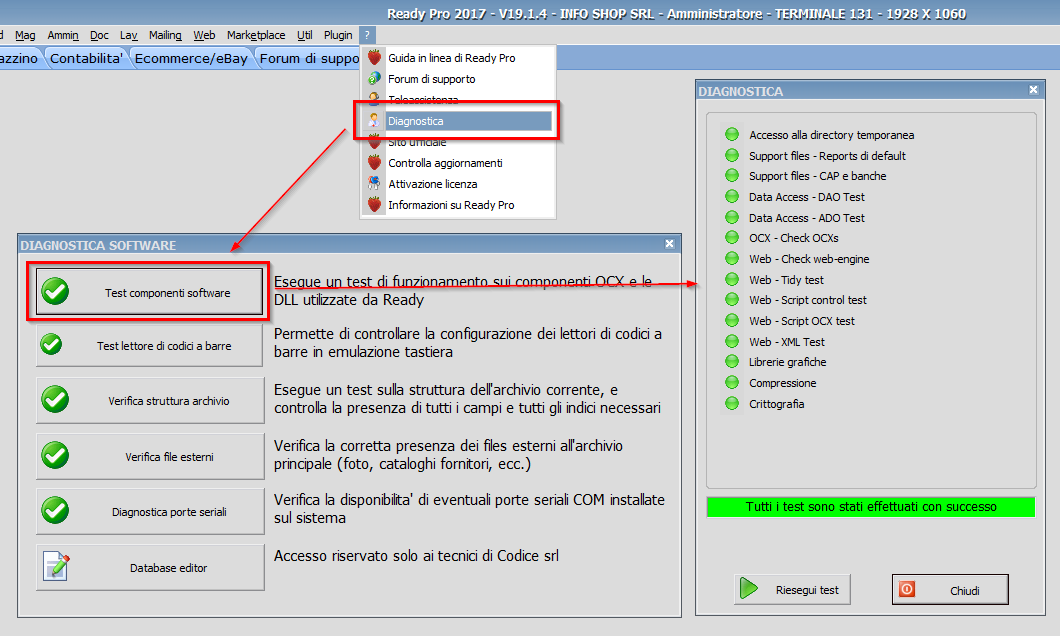Image resolution: width=1060 pixels, height=636 pixels.
Task: Open the Ammin menu
Action: click(63, 35)
